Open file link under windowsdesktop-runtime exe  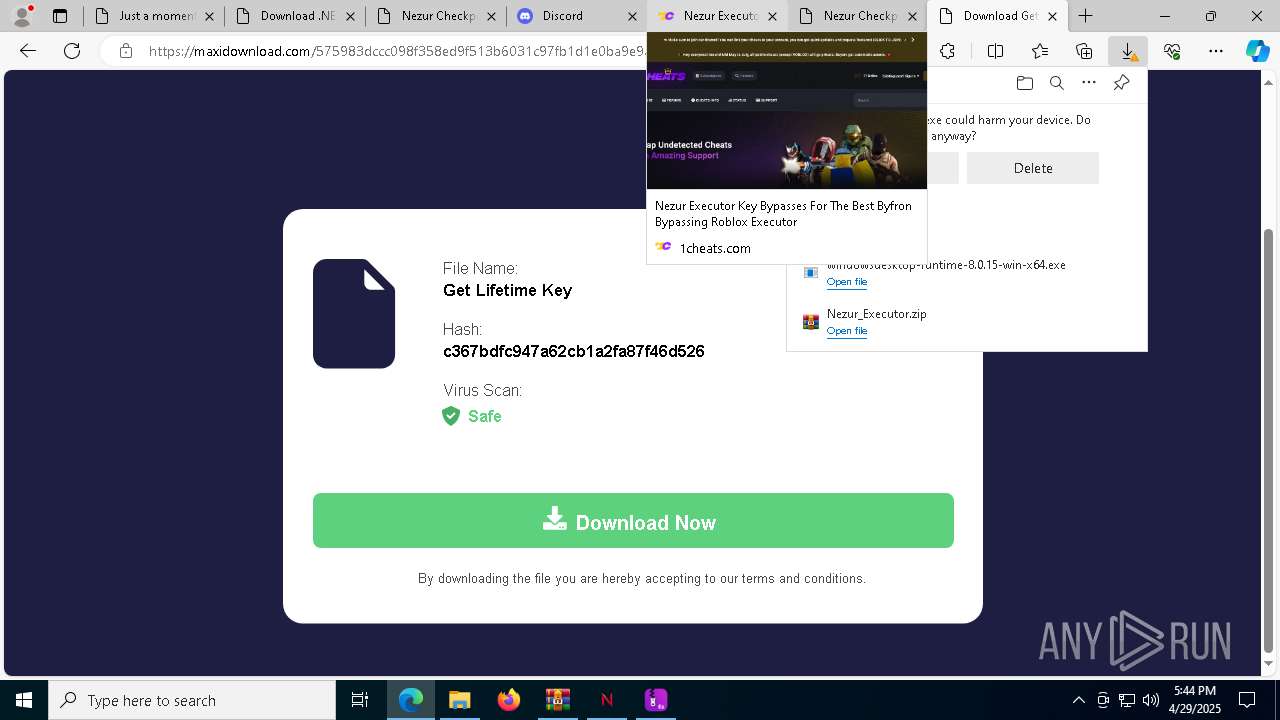point(847,282)
